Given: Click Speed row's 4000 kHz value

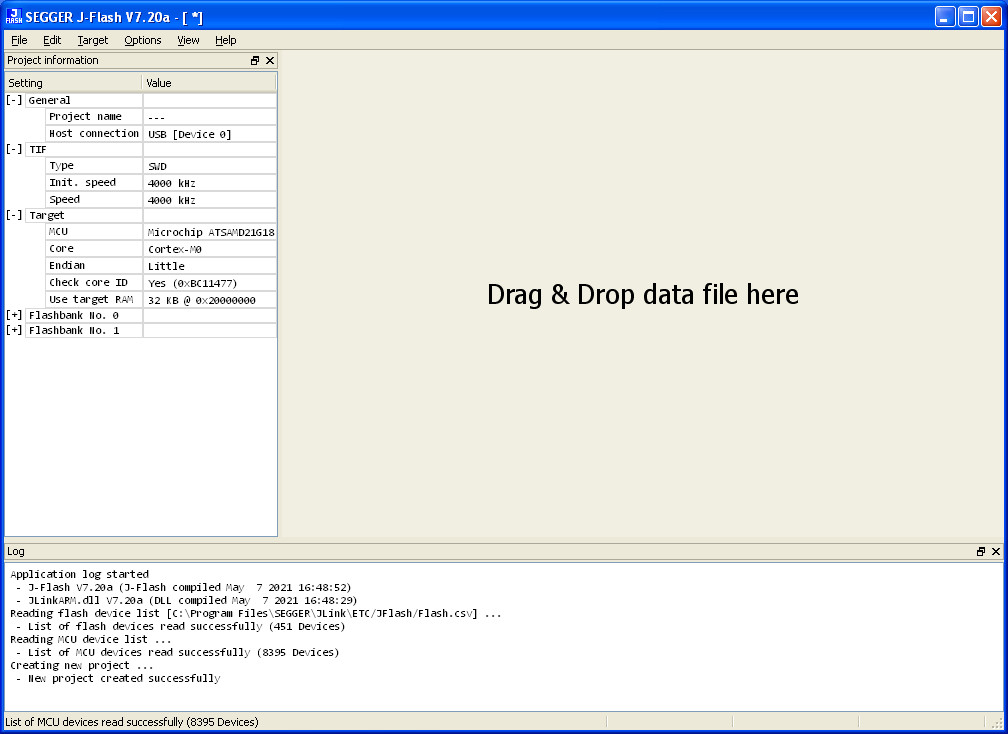Looking at the screenshot, I should [x=210, y=200].
